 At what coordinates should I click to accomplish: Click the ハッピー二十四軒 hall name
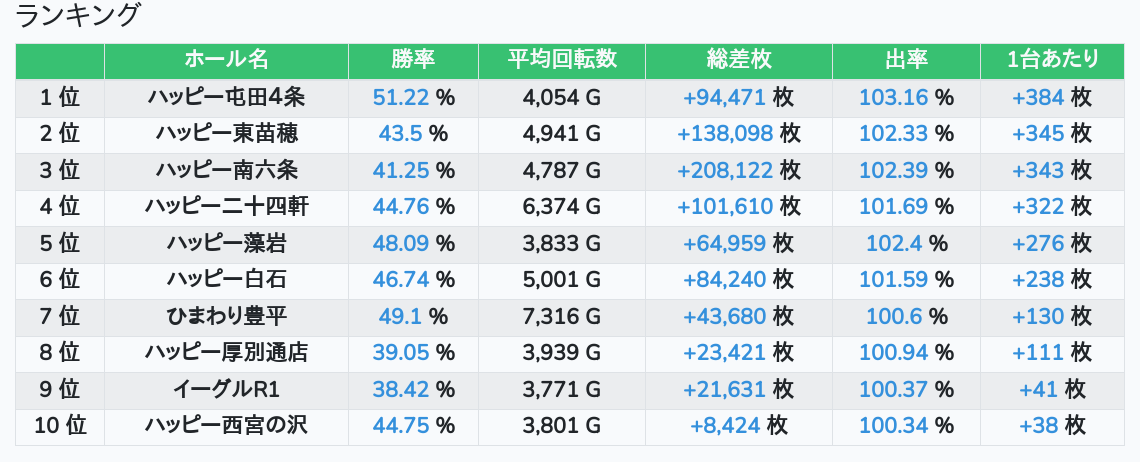click(x=226, y=207)
